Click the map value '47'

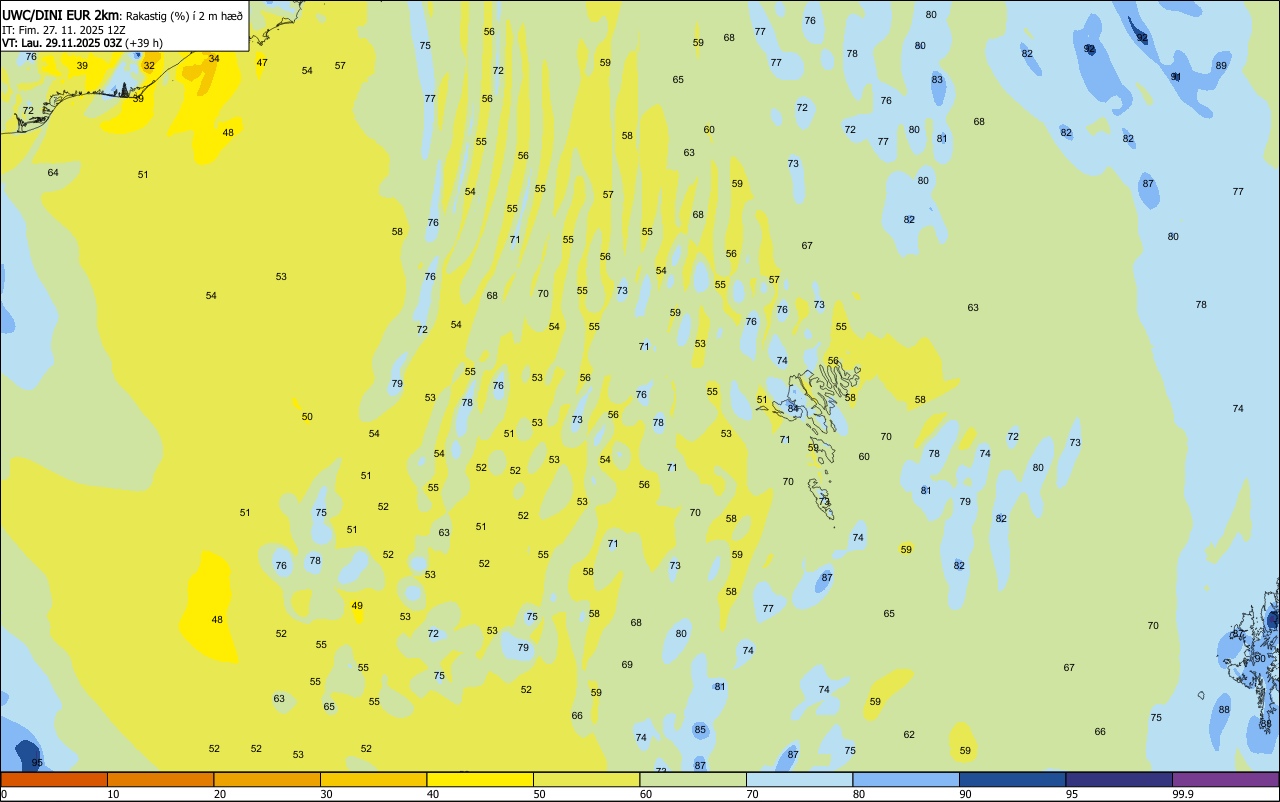point(262,63)
